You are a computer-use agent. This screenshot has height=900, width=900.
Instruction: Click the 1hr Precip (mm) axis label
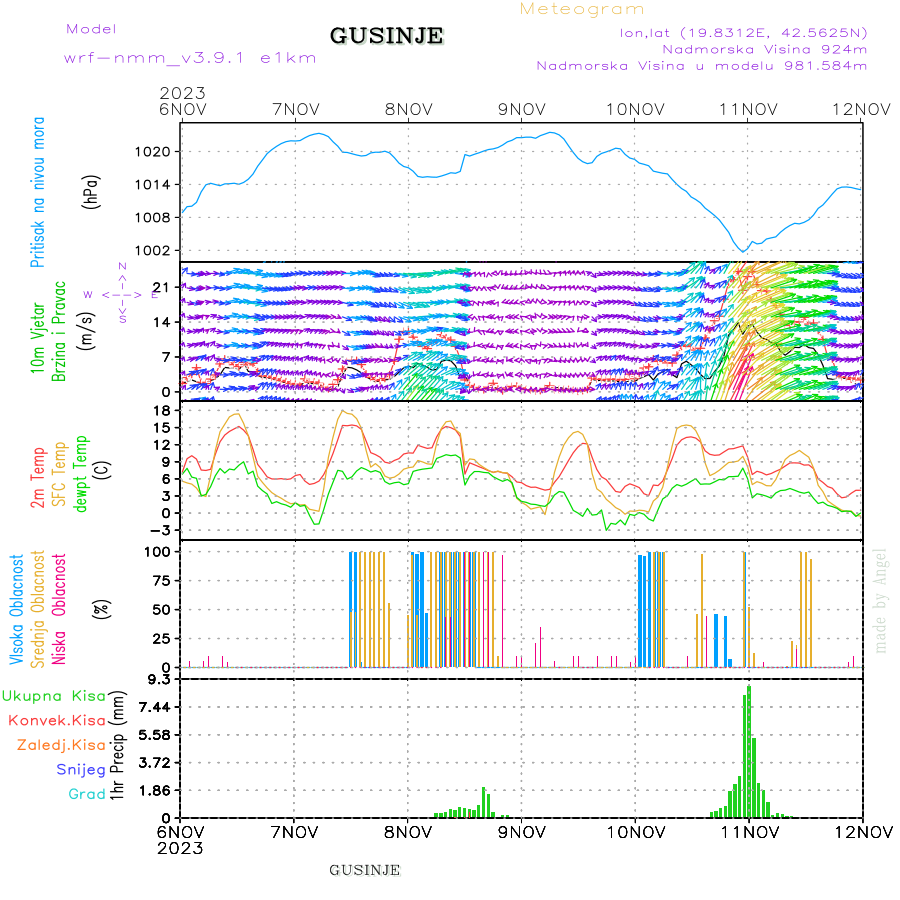coord(117,745)
